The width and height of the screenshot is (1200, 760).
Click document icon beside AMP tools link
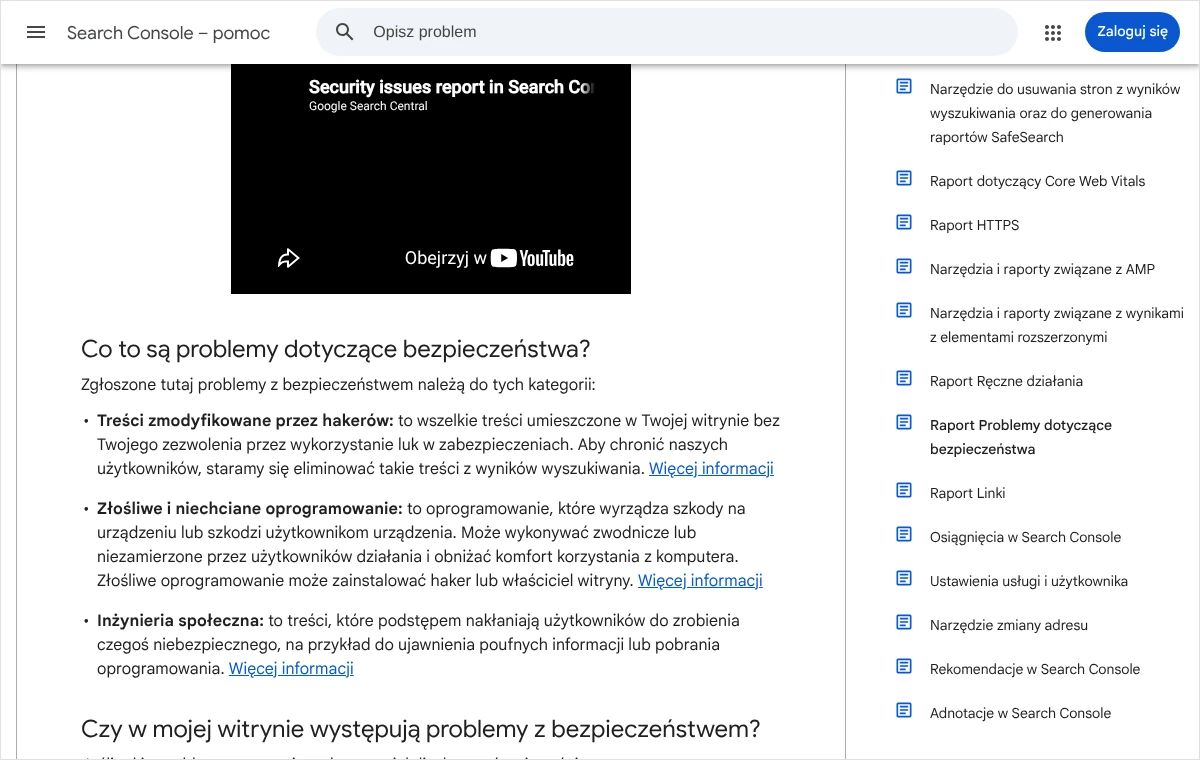(x=904, y=267)
